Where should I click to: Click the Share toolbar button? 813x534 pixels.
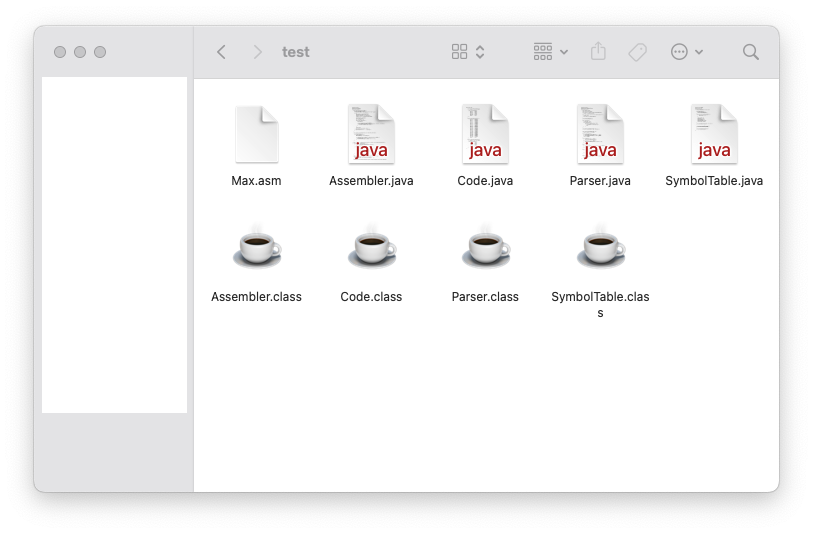(598, 51)
